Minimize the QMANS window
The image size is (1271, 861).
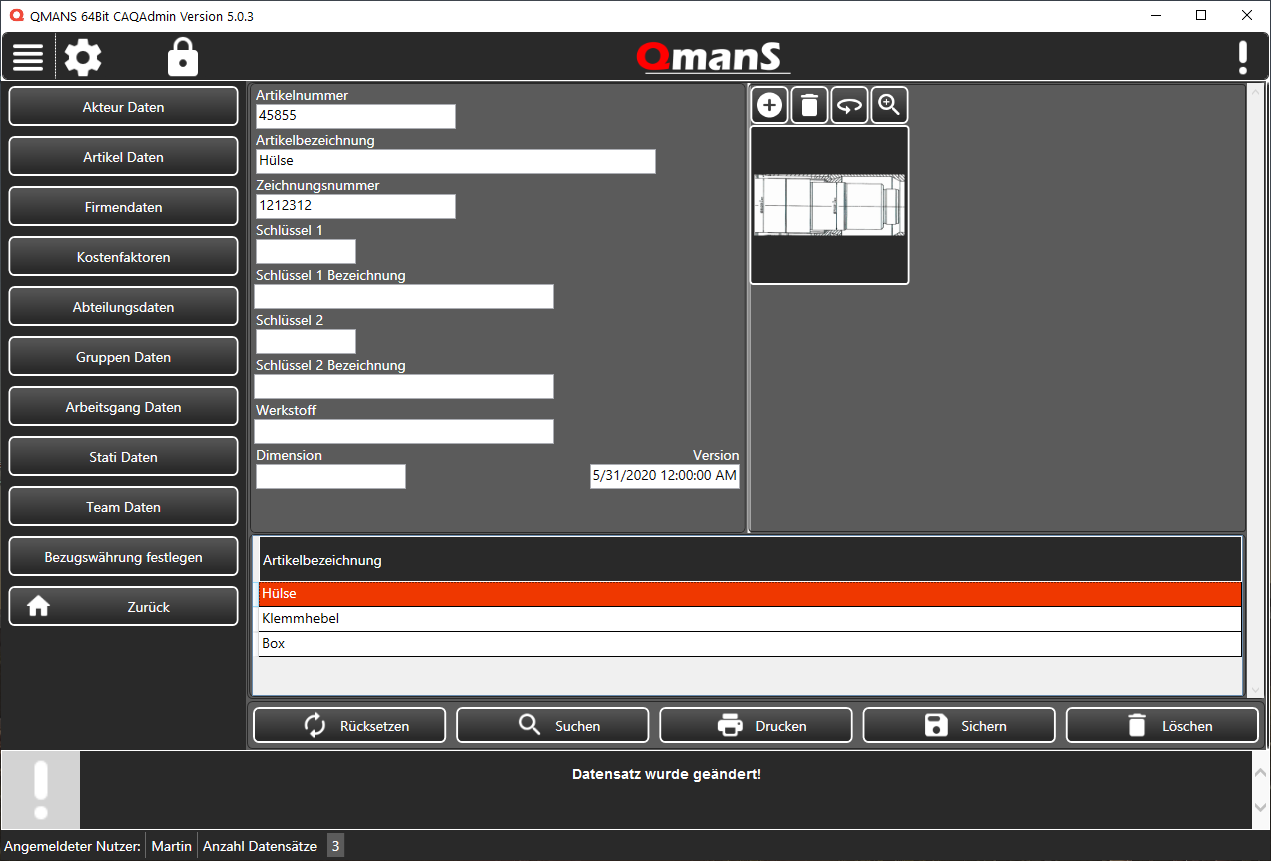(1156, 15)
